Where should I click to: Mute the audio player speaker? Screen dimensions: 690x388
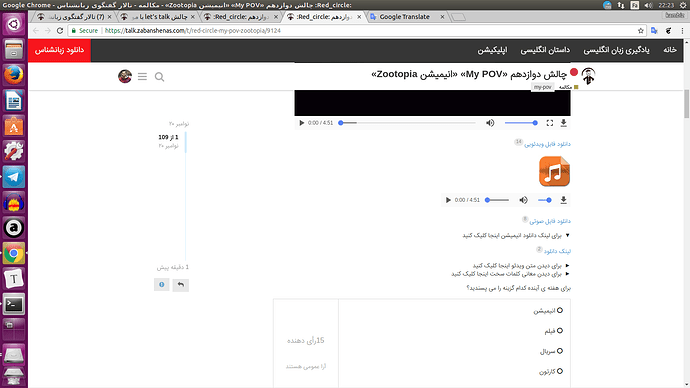coord(523,200)
